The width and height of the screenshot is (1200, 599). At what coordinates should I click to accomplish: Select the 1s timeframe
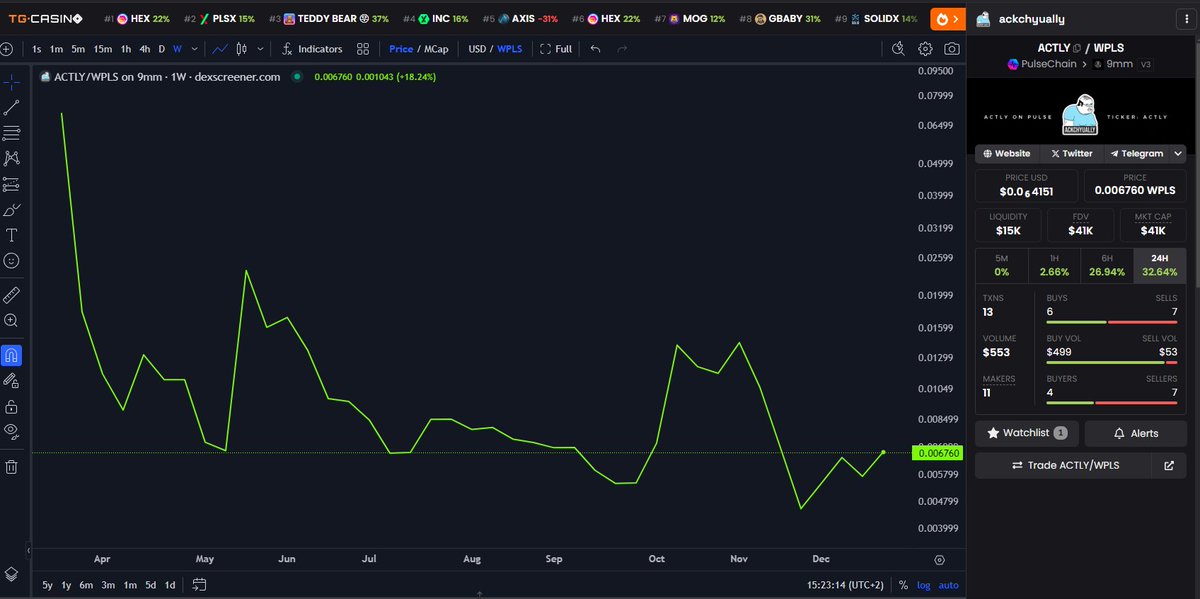(x=37, y=49)
